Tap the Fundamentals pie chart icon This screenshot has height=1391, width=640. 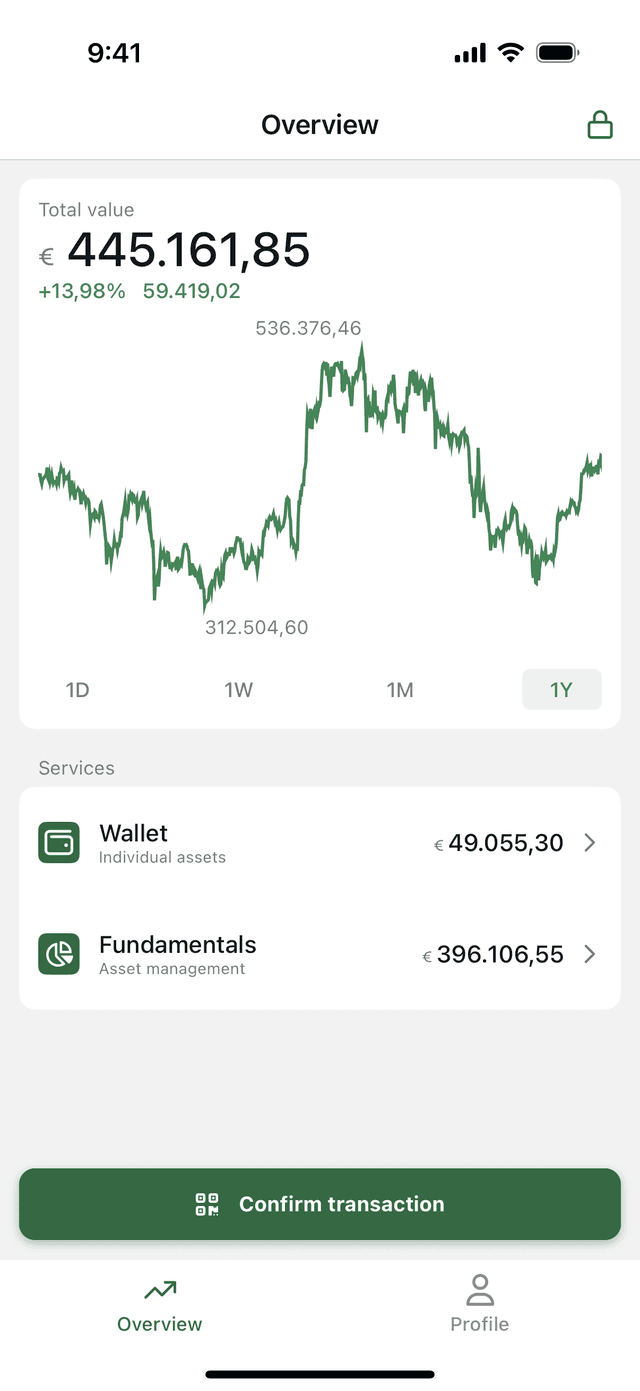pos(59,954)
